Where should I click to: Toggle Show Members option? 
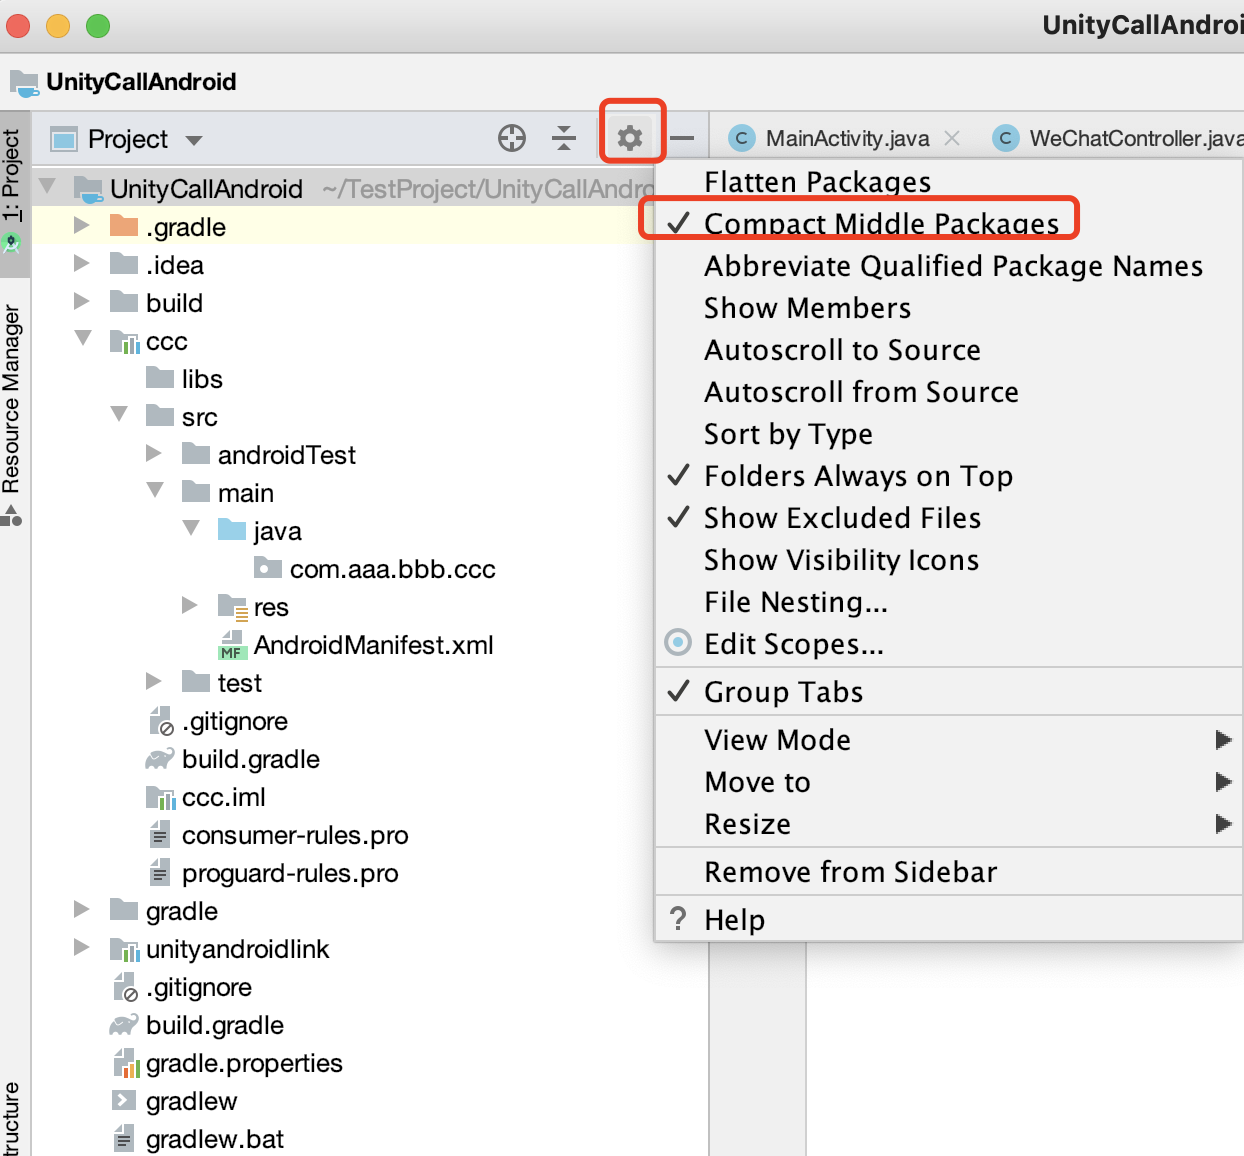[948, 307]
